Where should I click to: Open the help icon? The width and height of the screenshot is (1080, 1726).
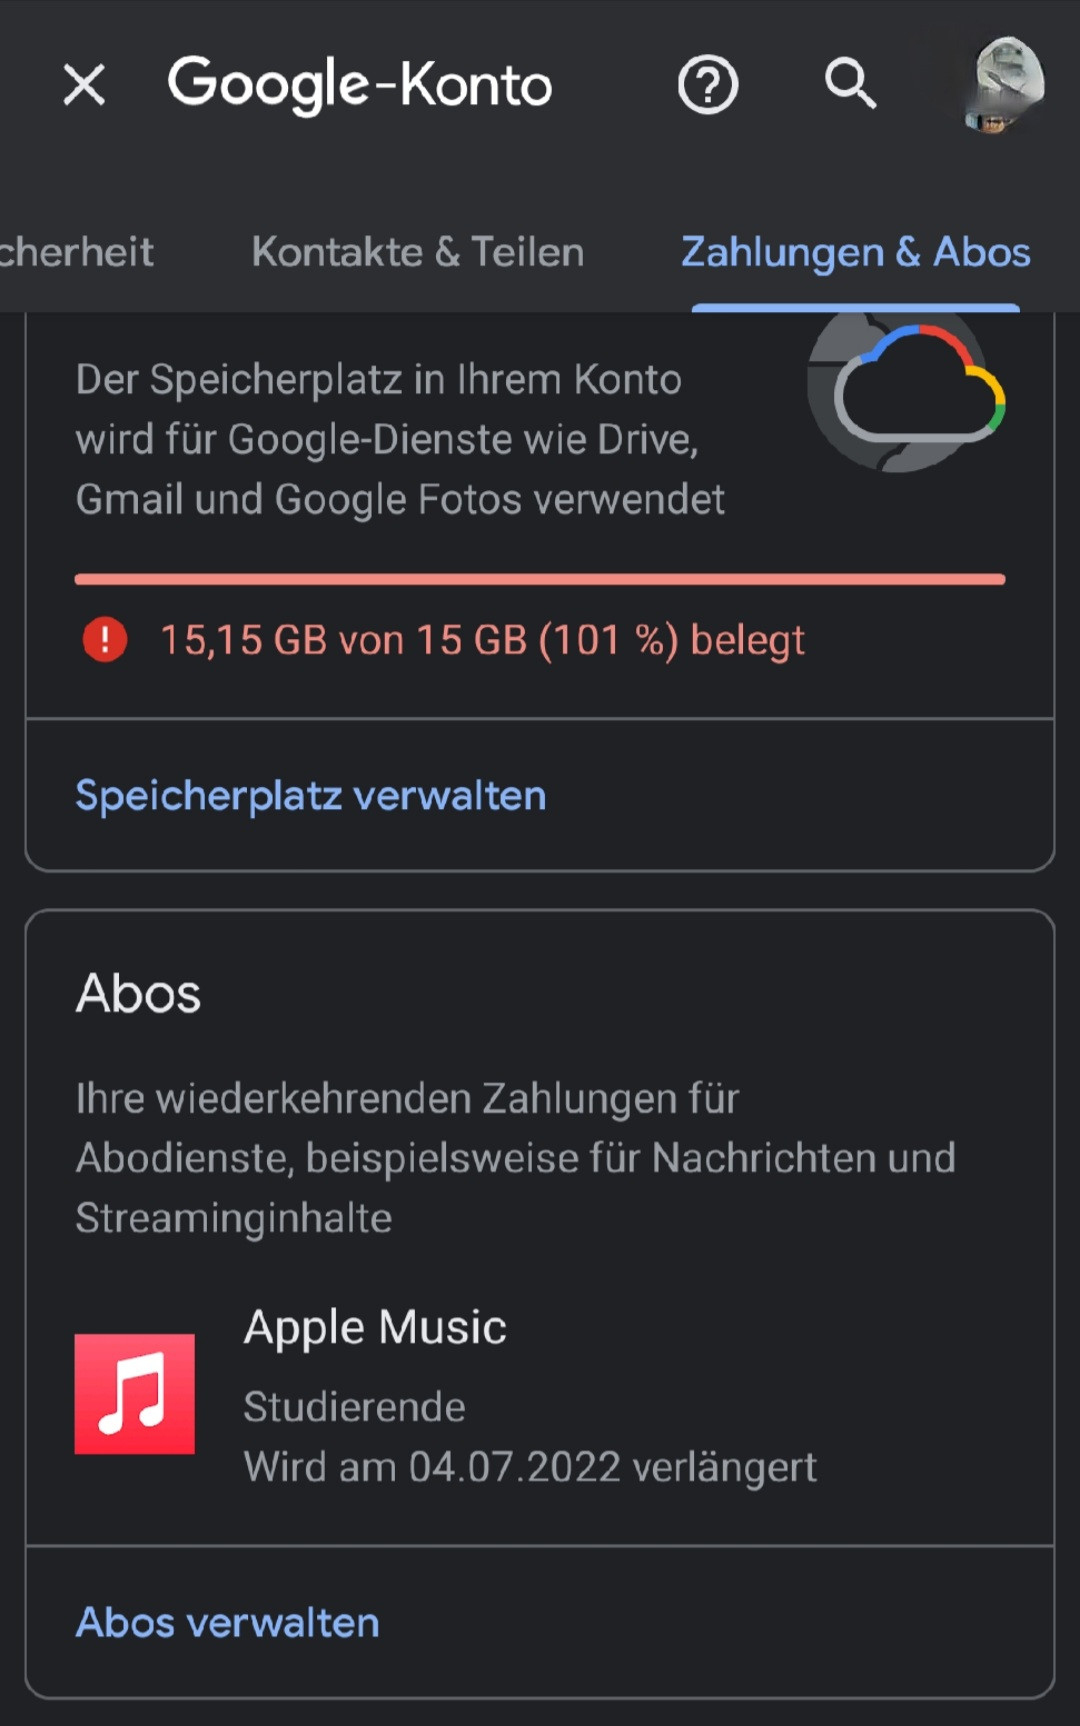pos(708,85)
